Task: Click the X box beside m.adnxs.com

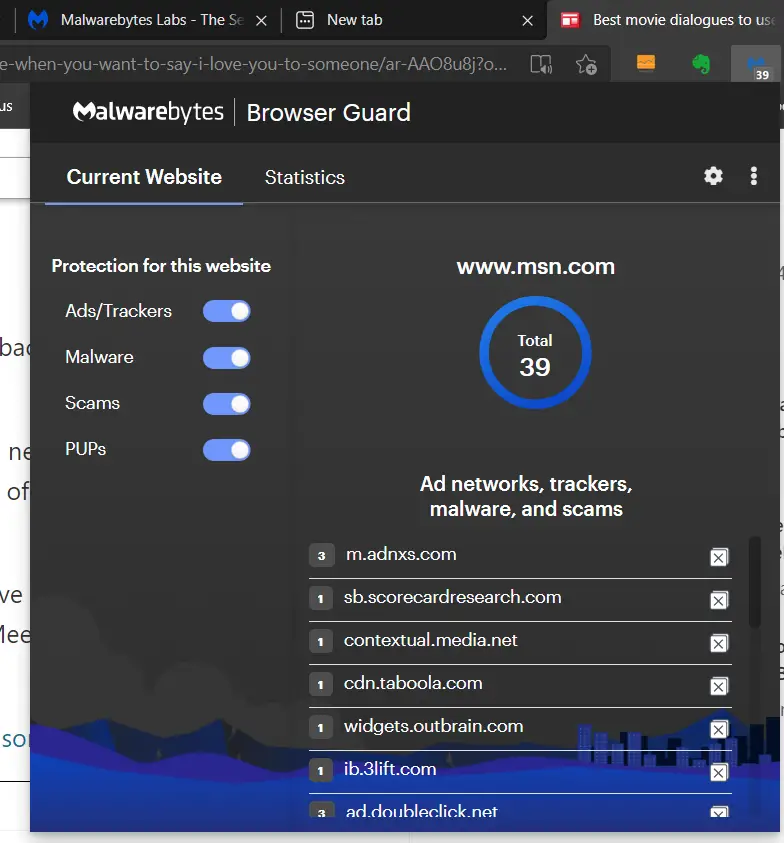Action: coord(719,557)
